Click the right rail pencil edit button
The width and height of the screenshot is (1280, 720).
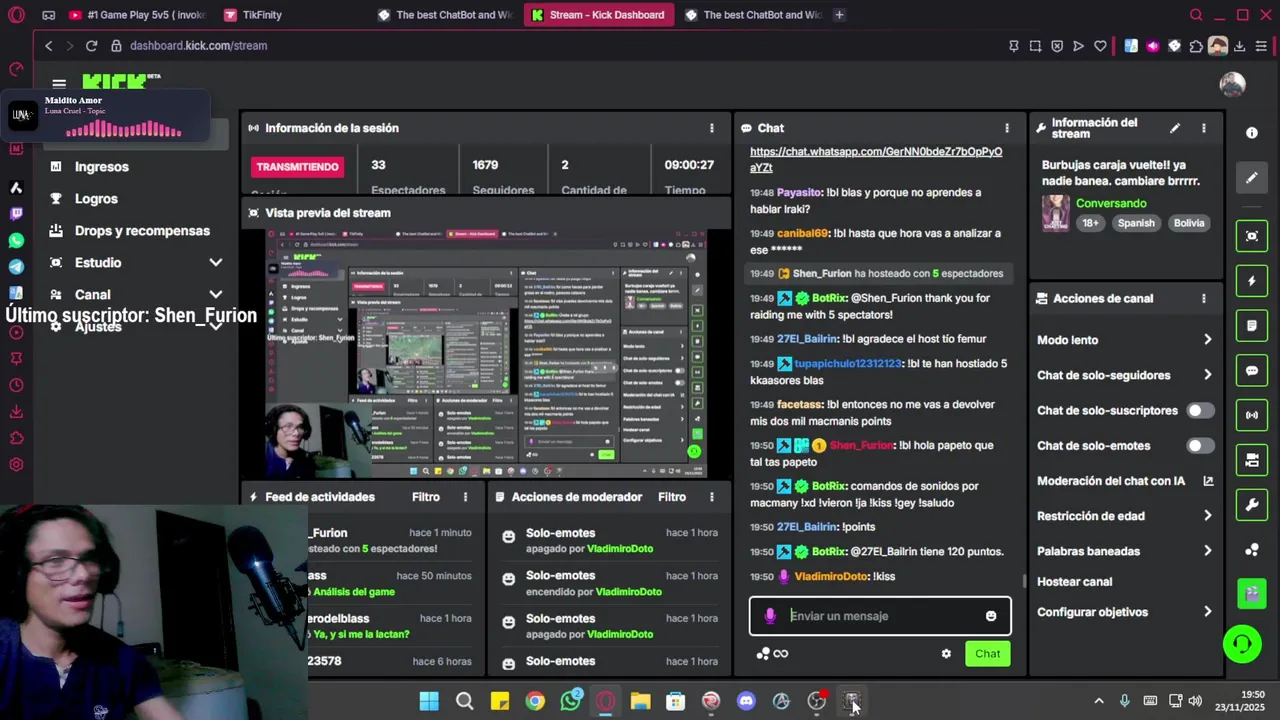point(1251,178)
